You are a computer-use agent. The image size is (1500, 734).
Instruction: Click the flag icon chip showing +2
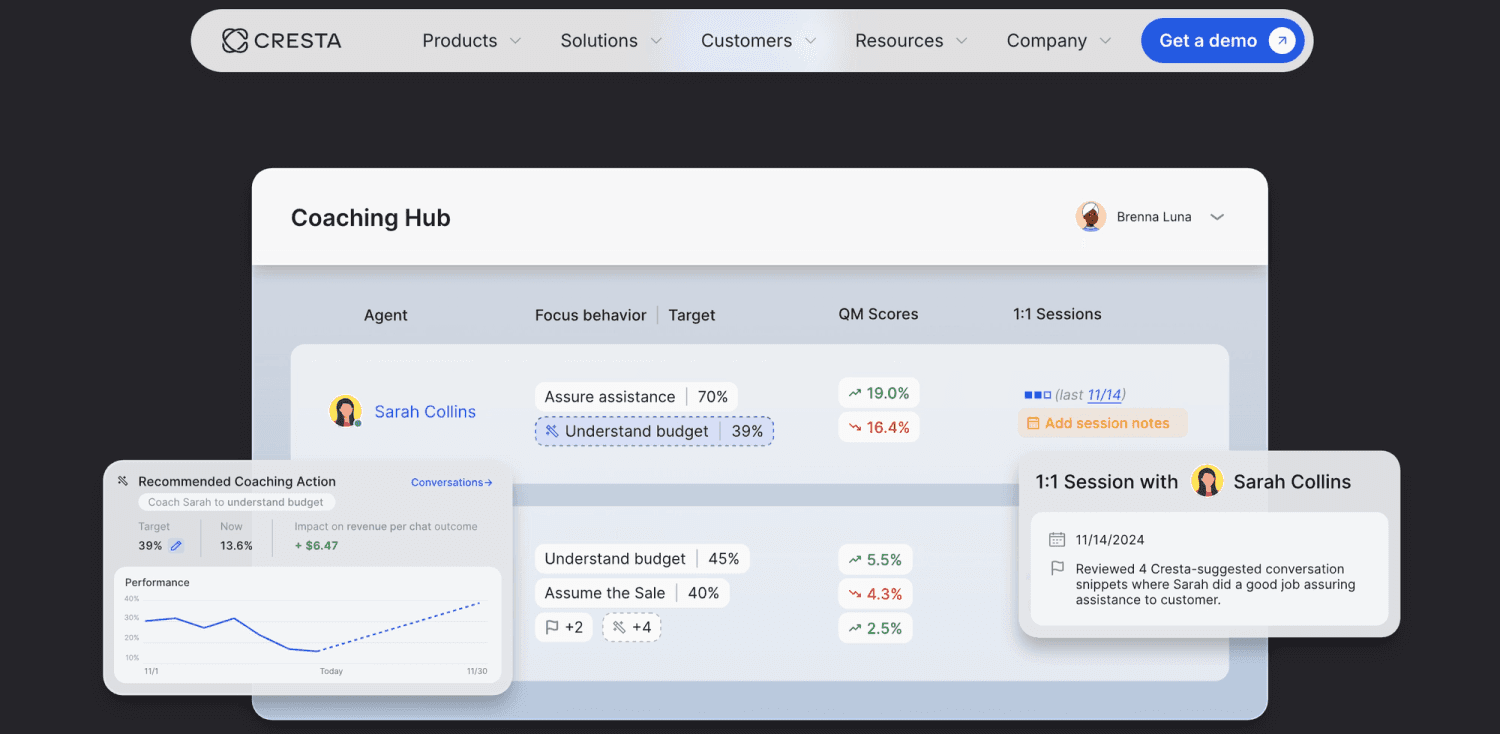click(564, 628)
